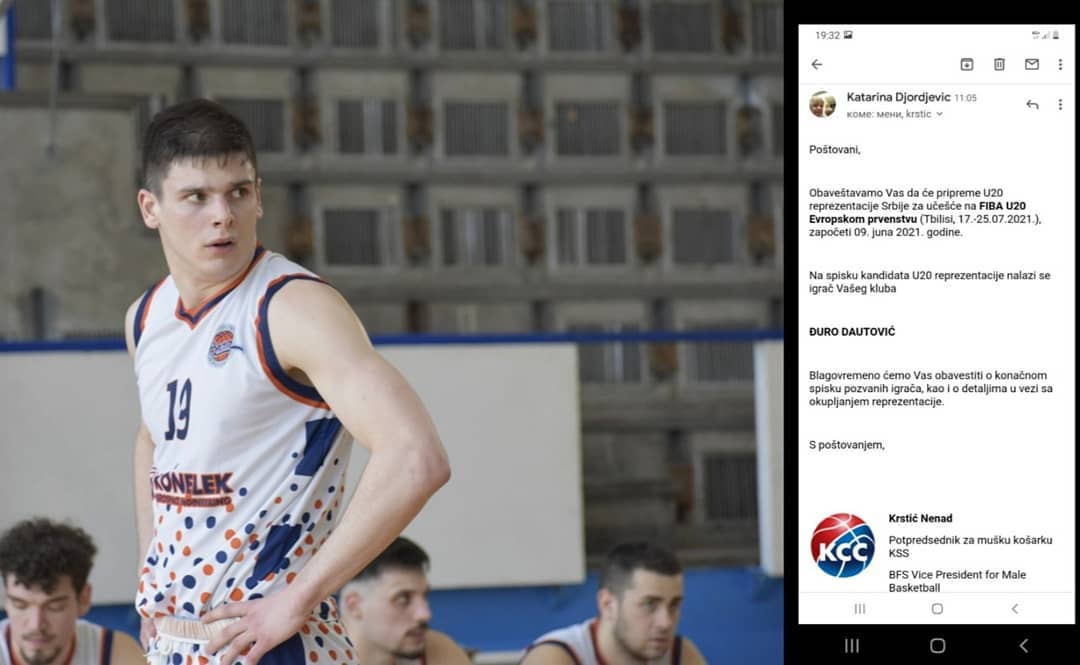Click the KSS logo in signature

[842, 545]
